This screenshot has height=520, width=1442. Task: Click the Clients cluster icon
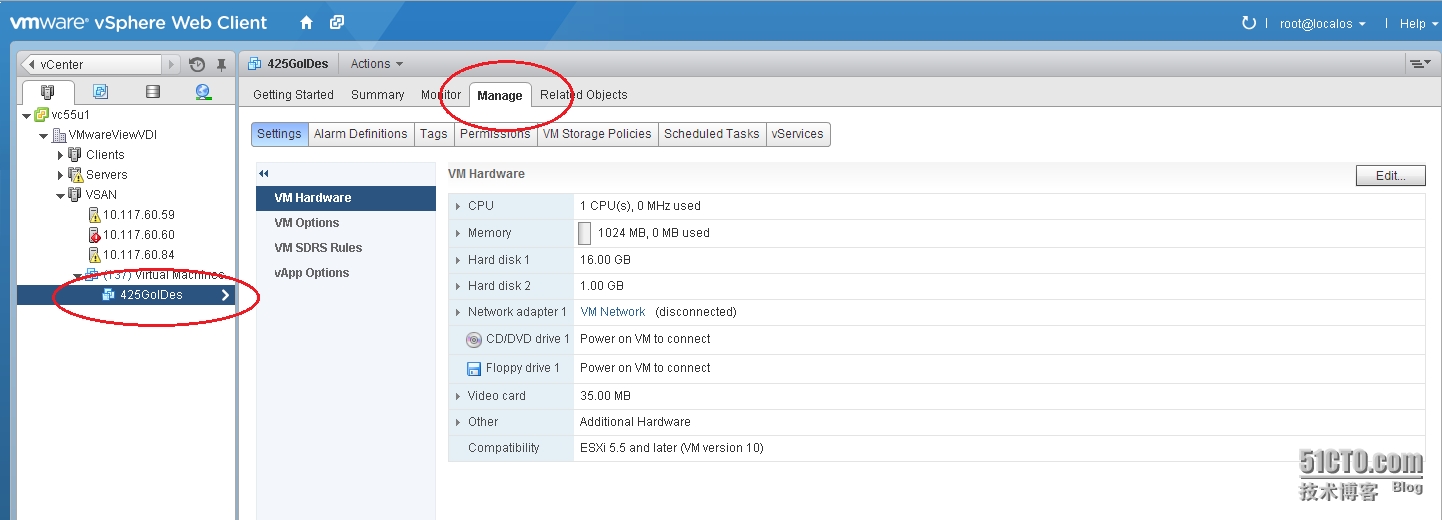click(75, 155)
